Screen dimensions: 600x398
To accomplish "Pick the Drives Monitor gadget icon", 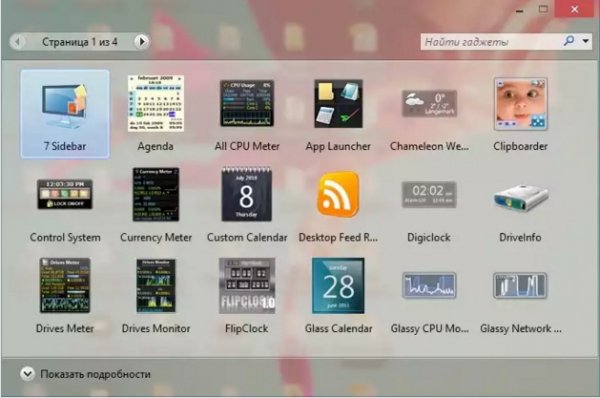I will click(156, 285).
